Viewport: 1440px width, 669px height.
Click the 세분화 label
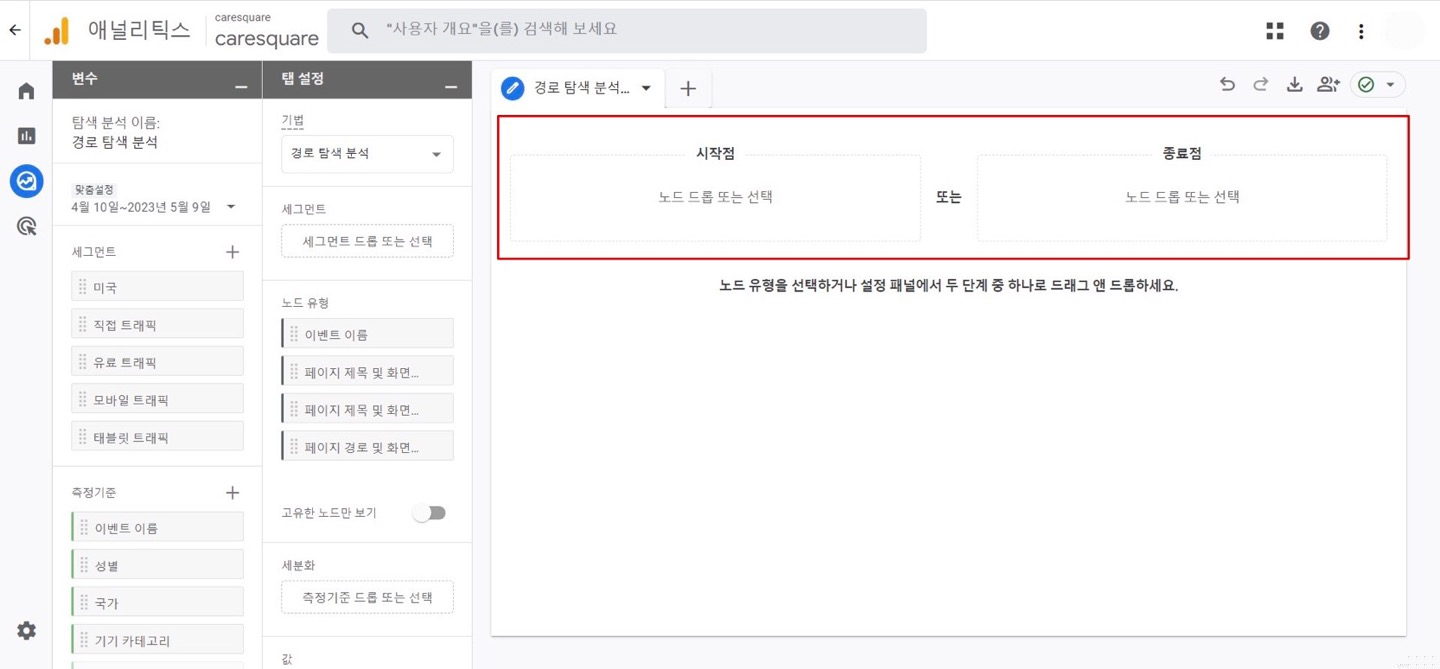298,565
